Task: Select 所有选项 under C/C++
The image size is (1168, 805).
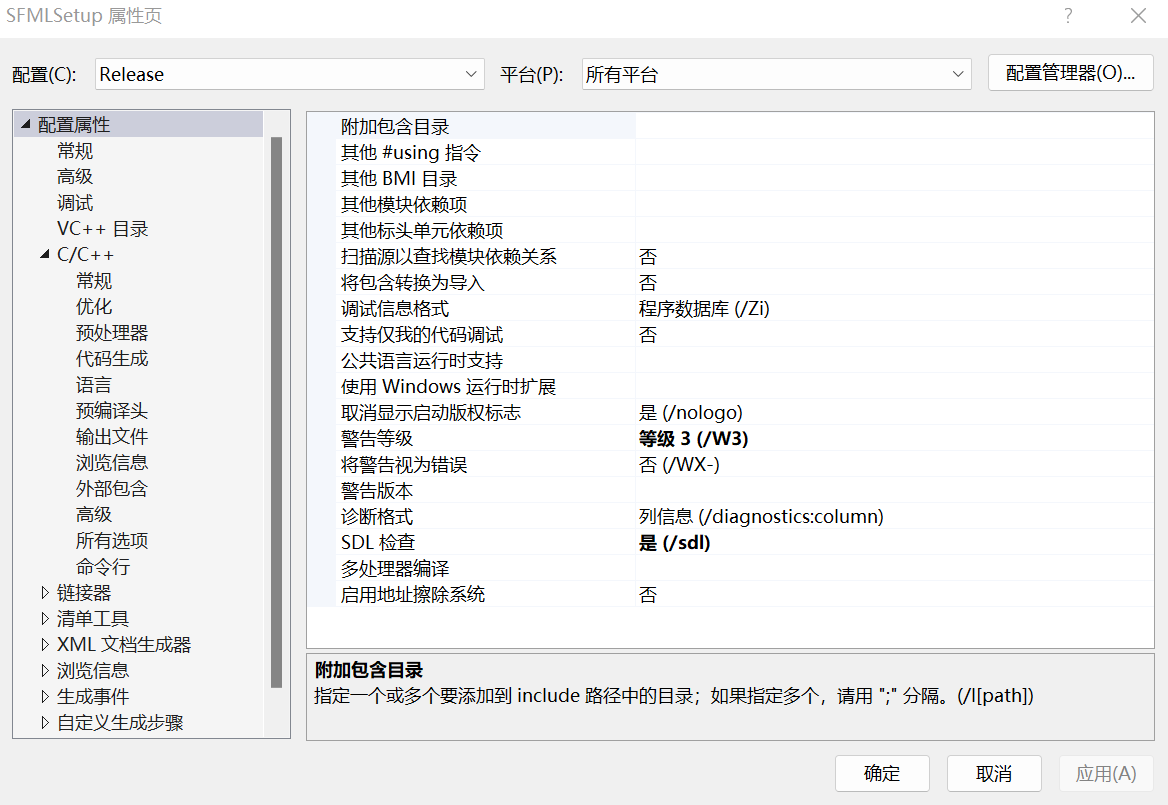Action: pyautogui.click(x=112, y=541)
